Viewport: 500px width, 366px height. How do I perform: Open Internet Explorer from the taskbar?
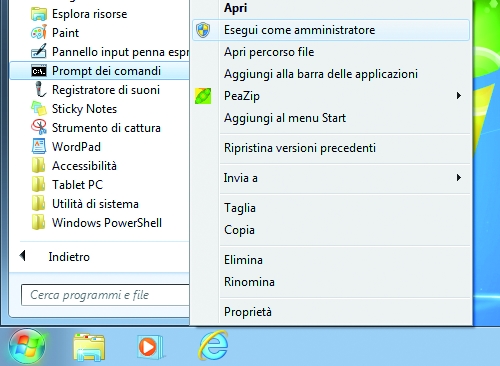pyautogui.click(x=213, y=346)
